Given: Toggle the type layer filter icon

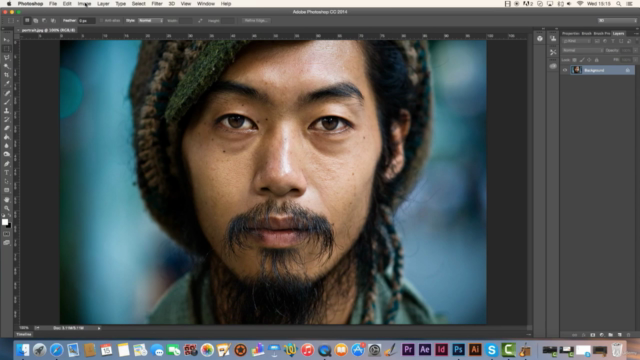Looking at the screenshot, I should 613,41.
